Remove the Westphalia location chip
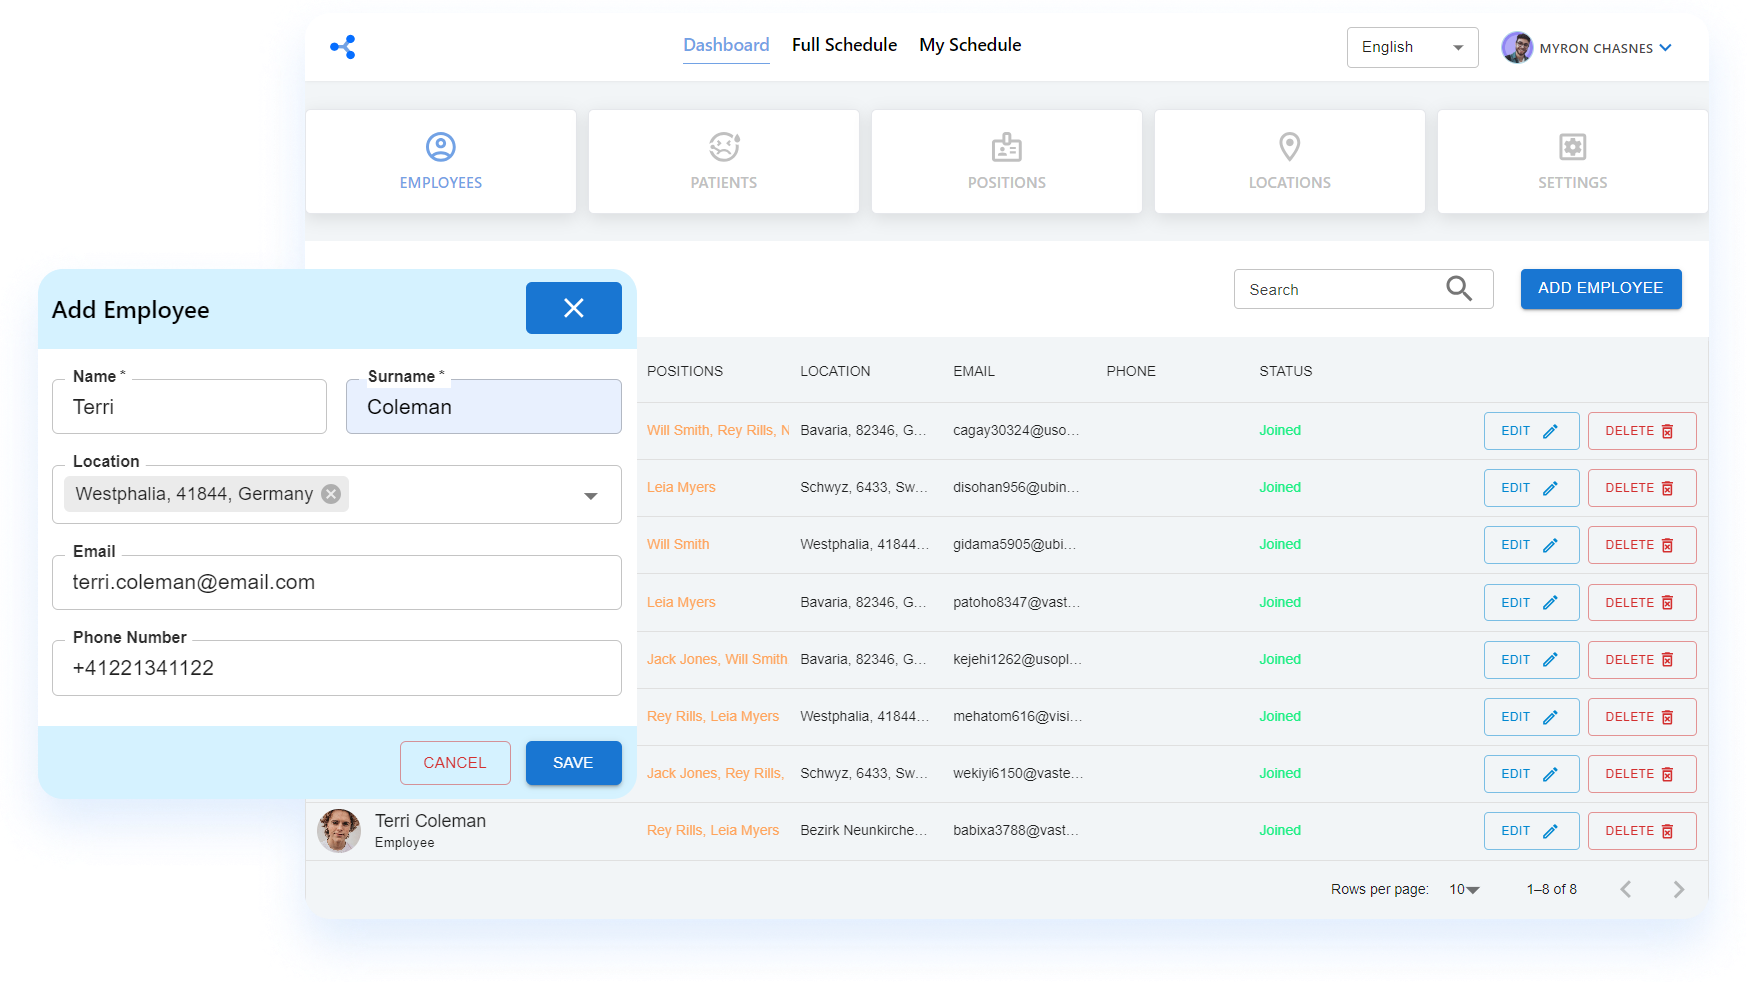1747x982 pixels. 331,494
